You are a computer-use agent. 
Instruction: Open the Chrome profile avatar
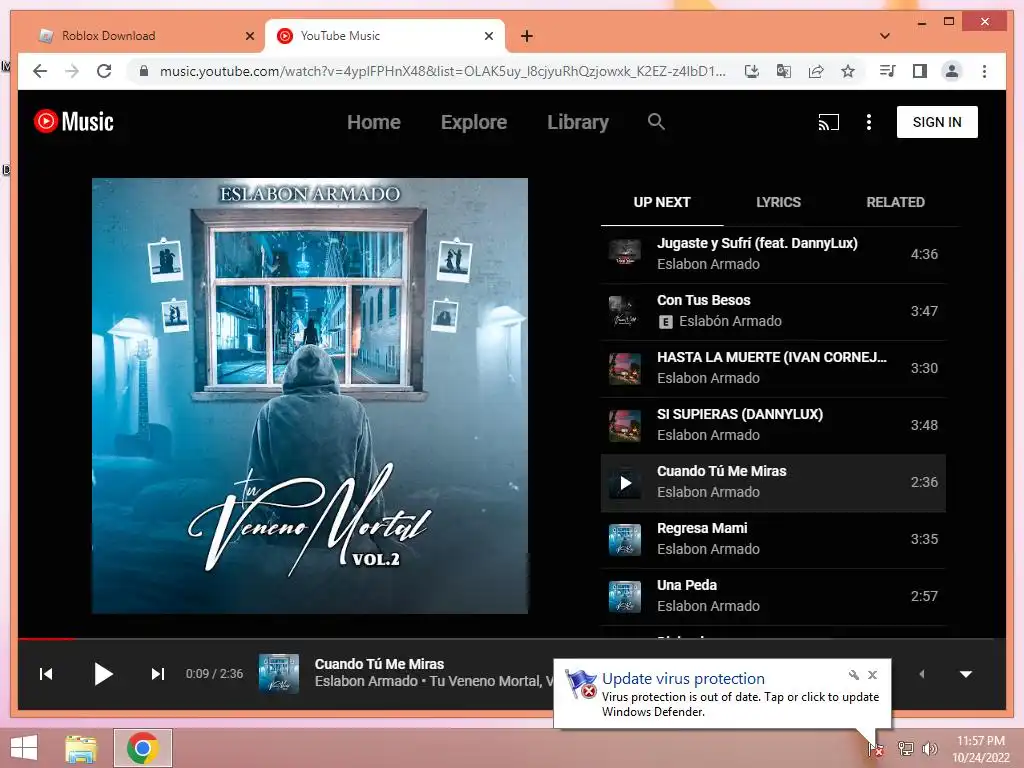[x=952, y=71]
